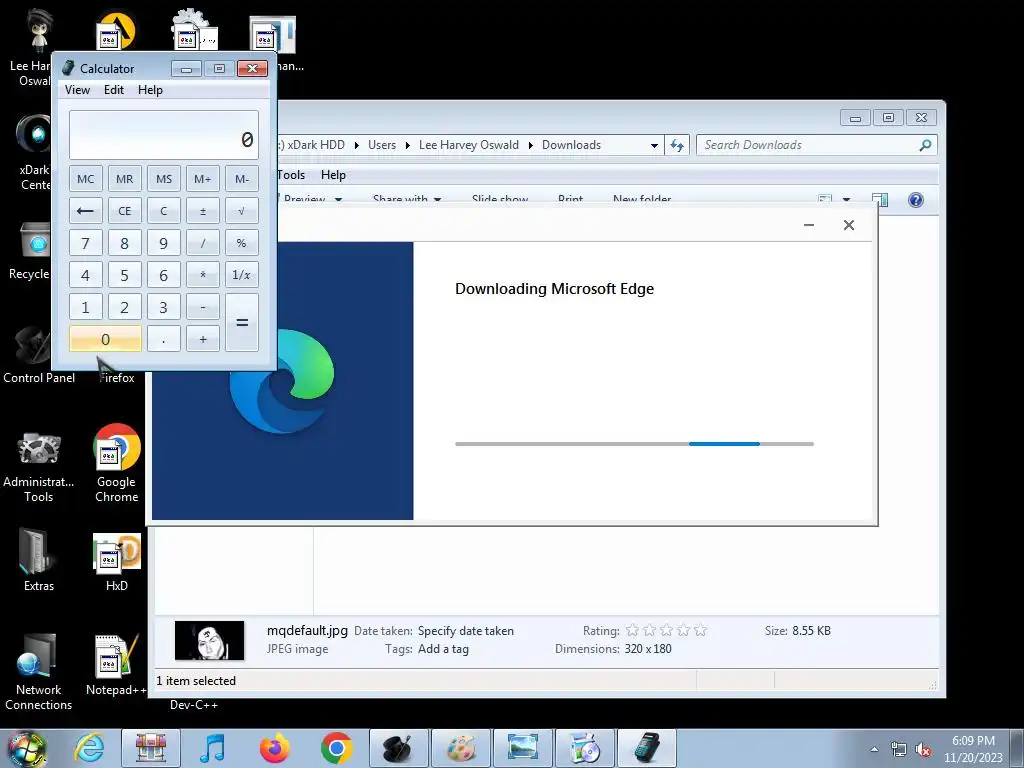
Task: Click the network tray icon
Action: [899, 749]
